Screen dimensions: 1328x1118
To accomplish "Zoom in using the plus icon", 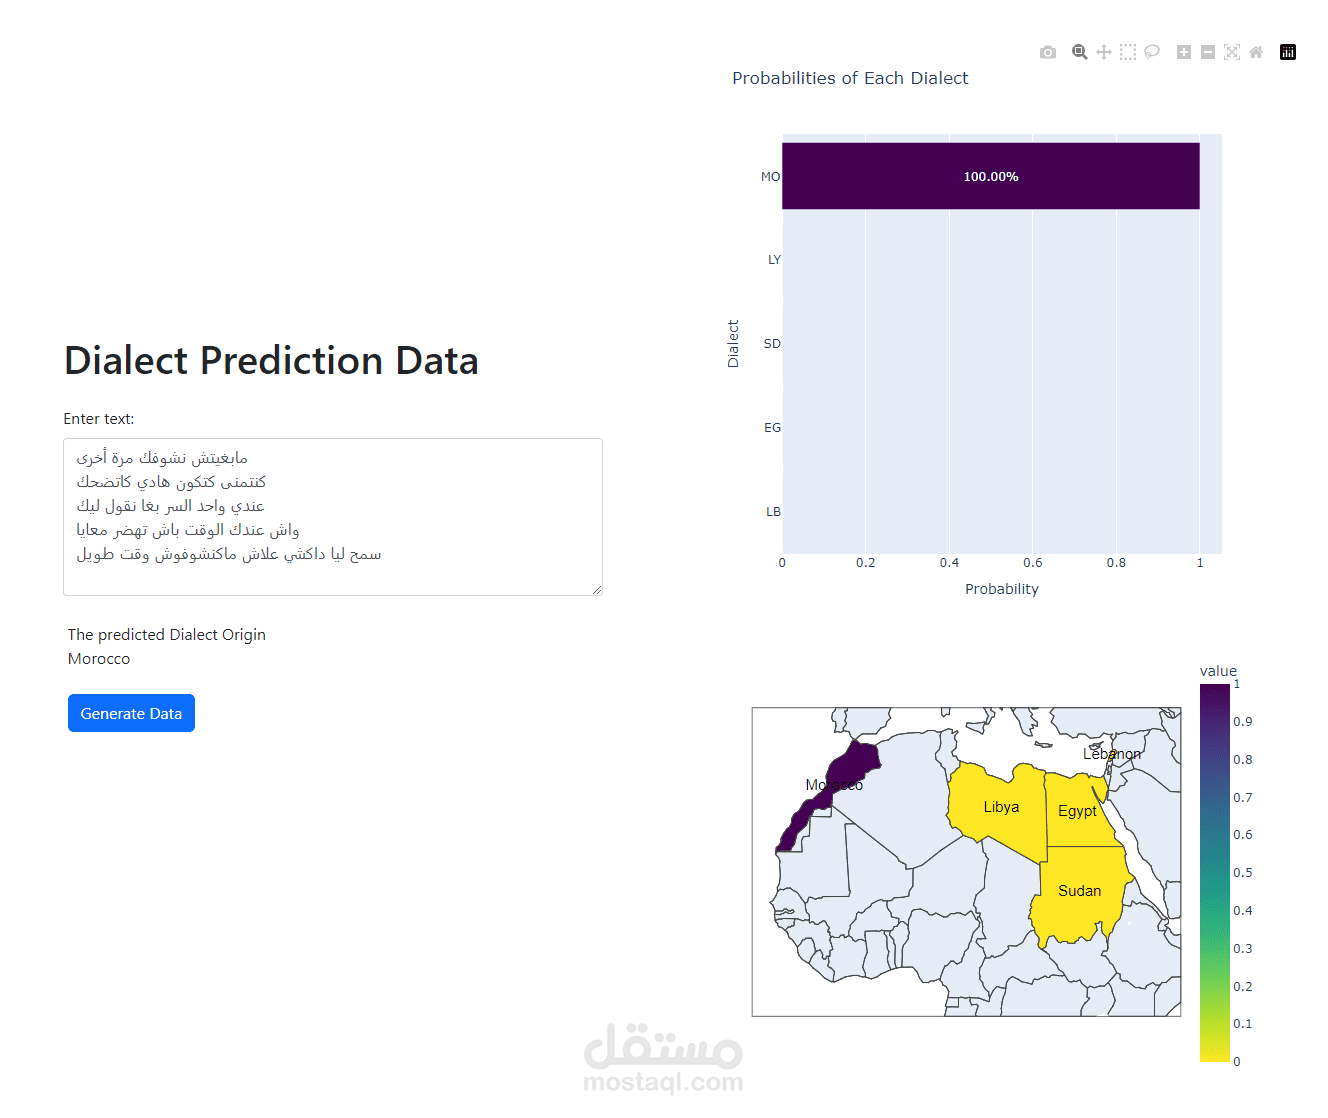I will click(x=1184, y=52).
